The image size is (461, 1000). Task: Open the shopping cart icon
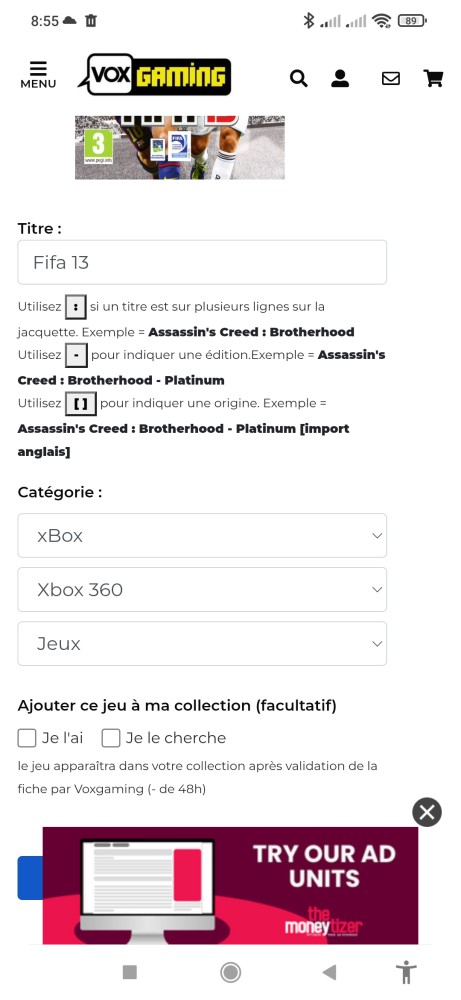pos(434,78)
